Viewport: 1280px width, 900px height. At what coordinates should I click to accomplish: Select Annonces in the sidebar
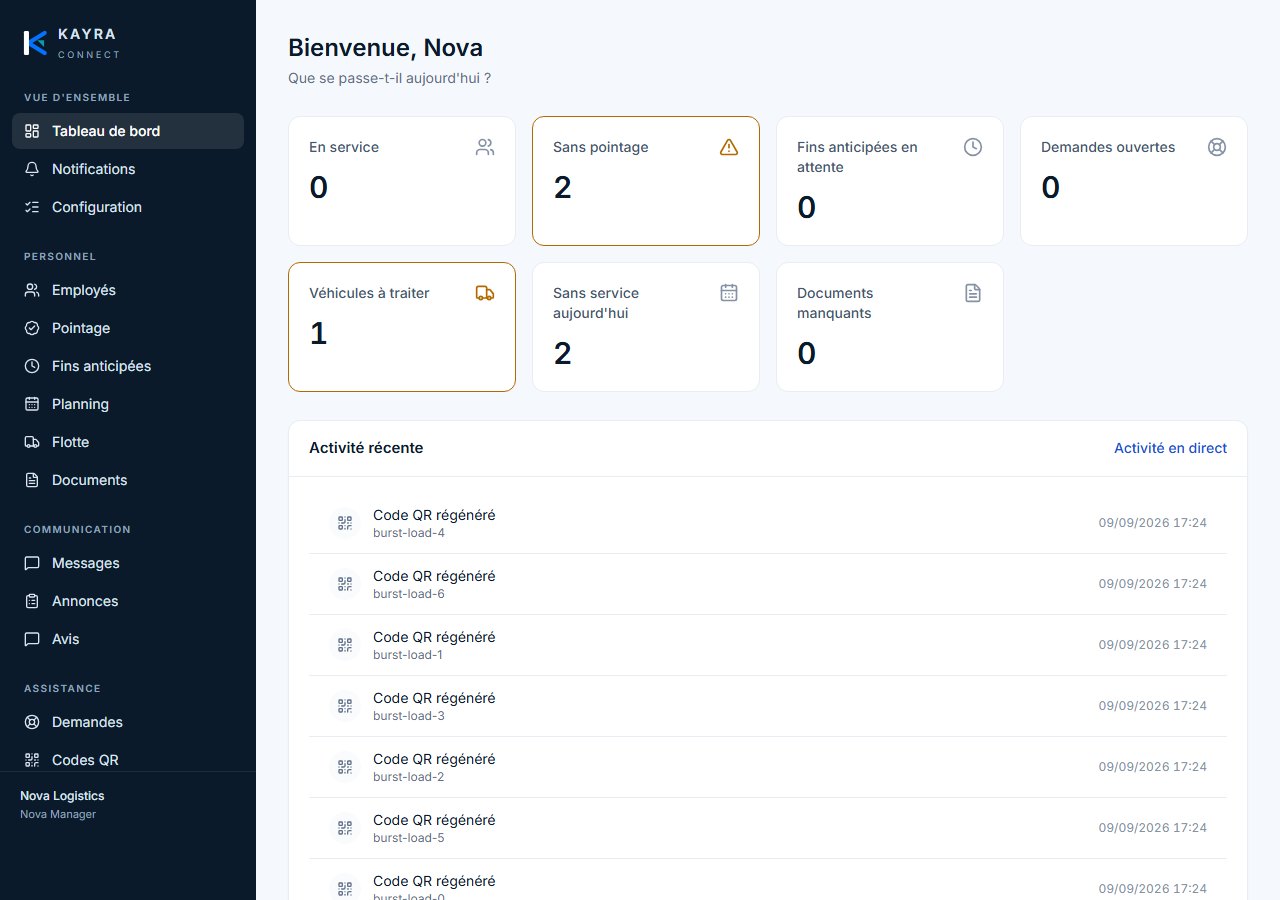coord(128,601)
